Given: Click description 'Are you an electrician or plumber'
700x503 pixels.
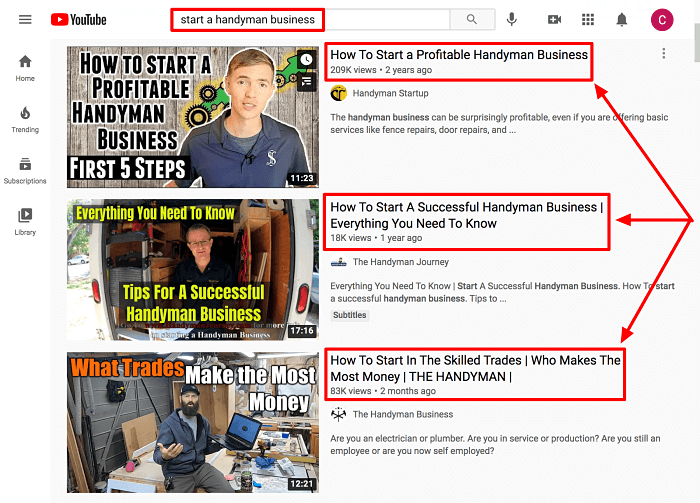Looking at the screenshot, I should click(495, 445).
